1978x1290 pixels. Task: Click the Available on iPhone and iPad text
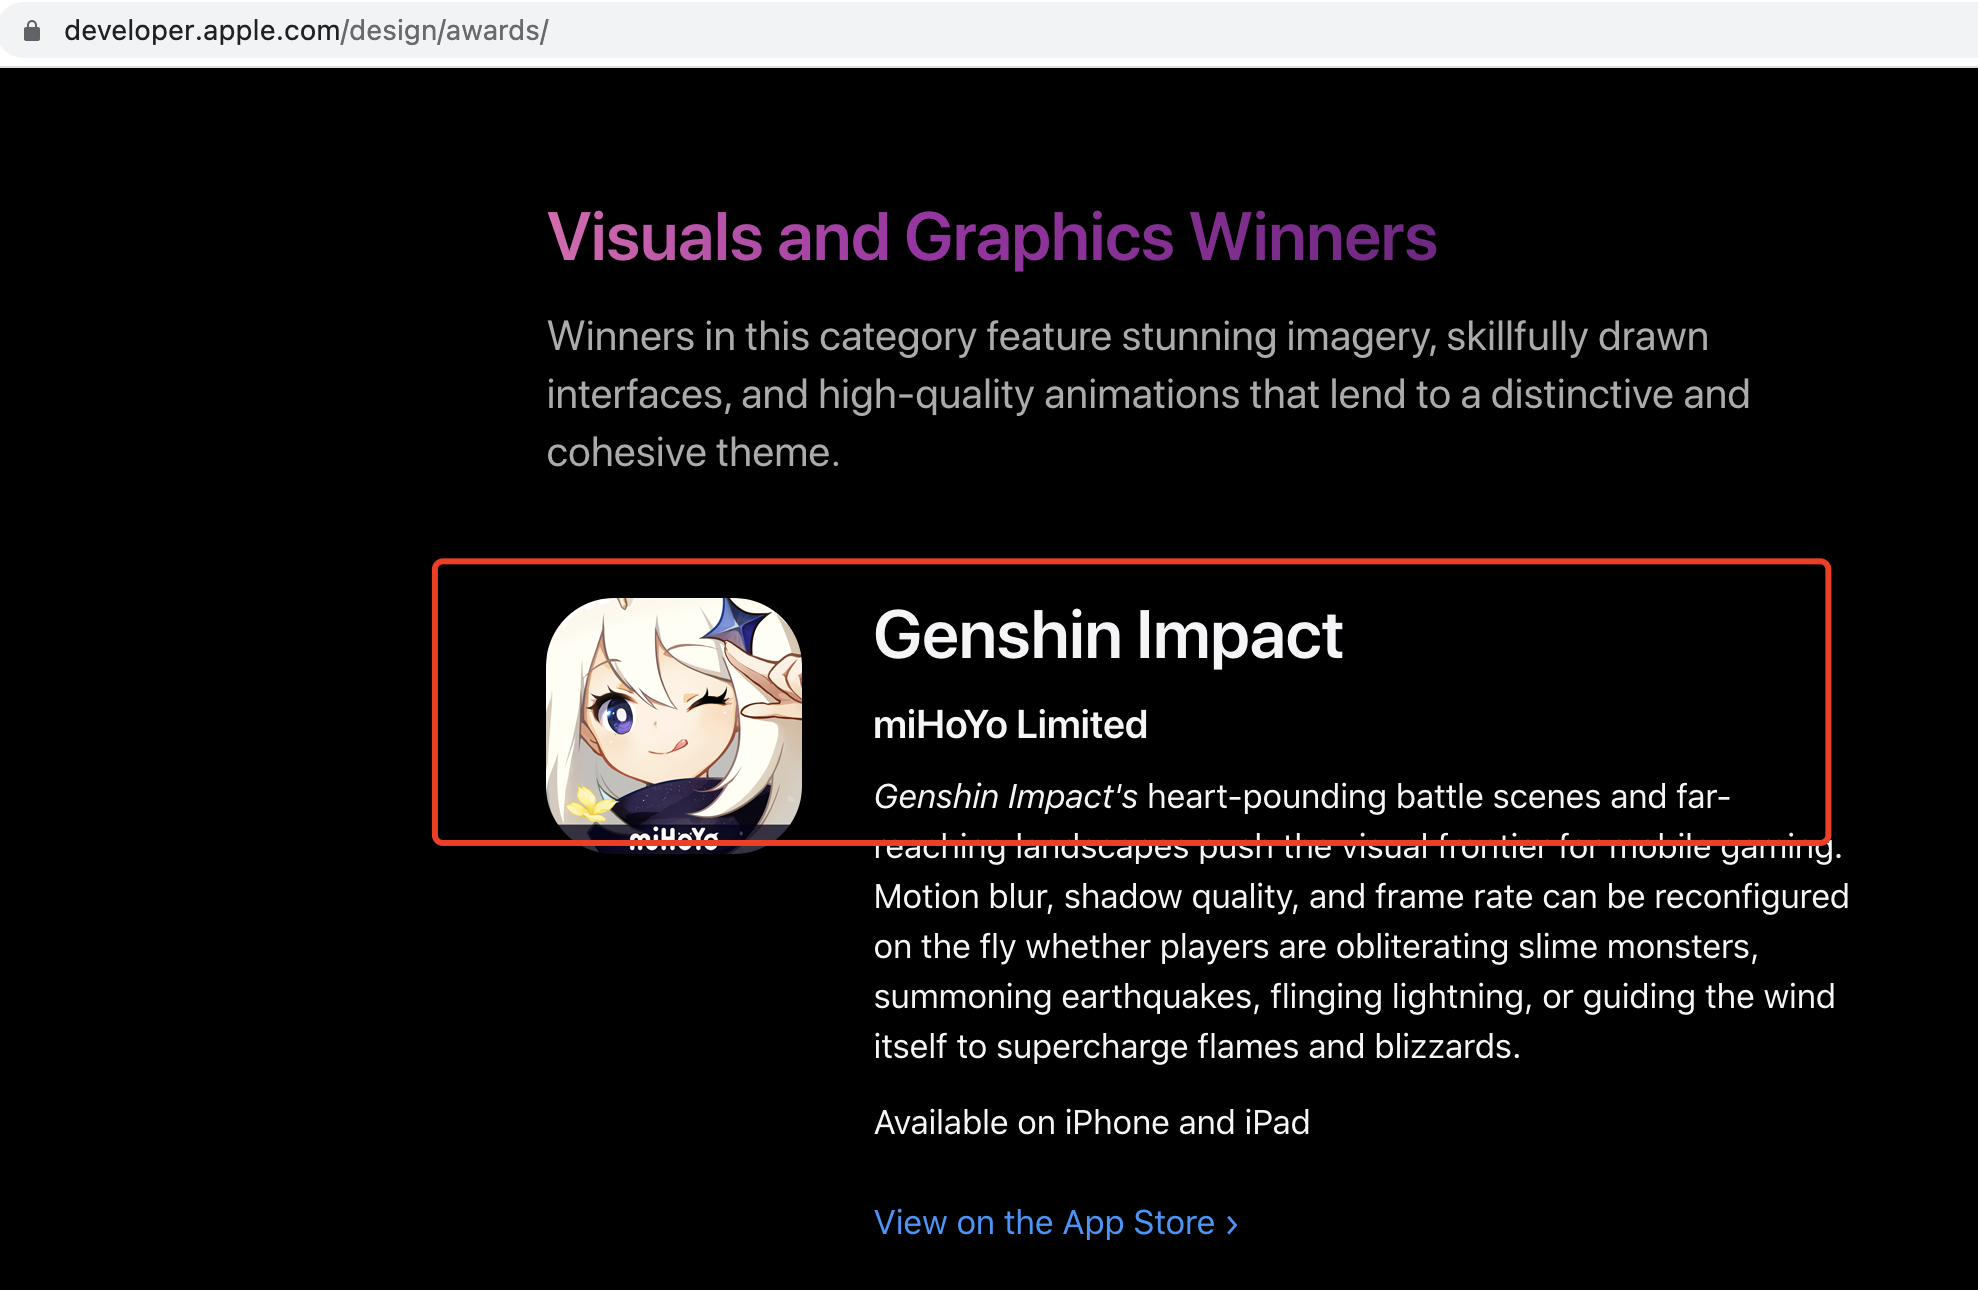coord(1092,1123)
